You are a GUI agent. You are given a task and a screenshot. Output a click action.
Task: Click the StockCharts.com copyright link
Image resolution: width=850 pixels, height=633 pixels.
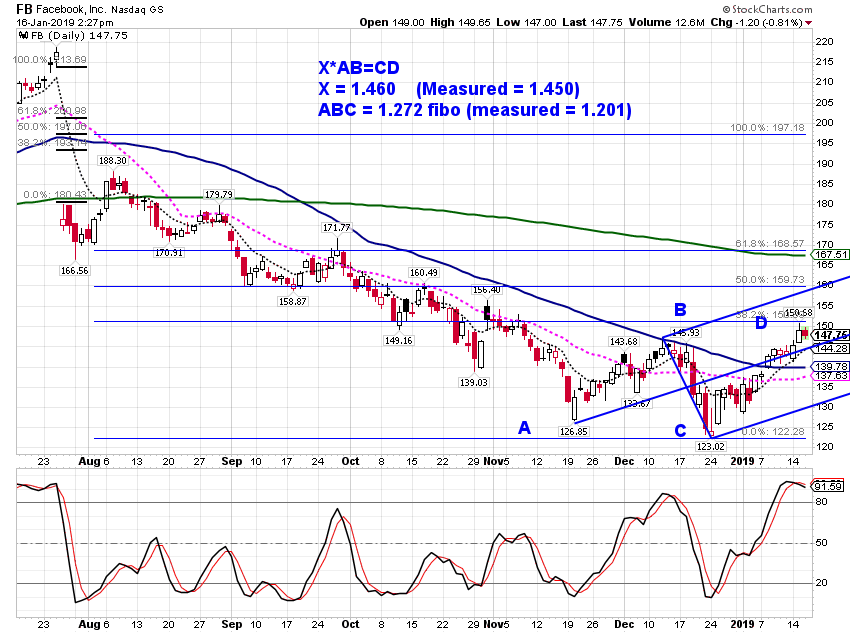click(x=768, y=9)
